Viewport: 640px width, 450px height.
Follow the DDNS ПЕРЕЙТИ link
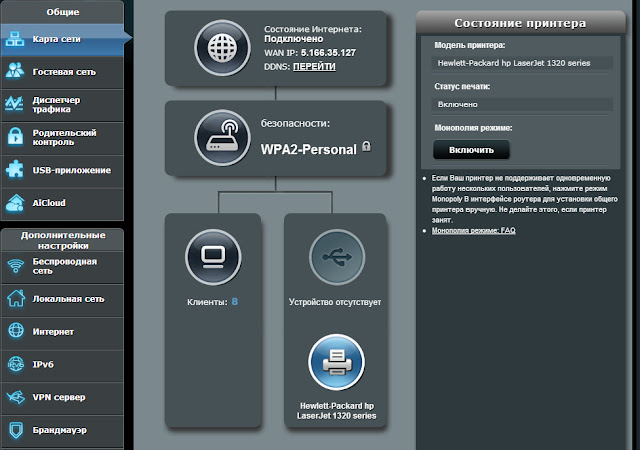pyautogui.click(x=314, y=67)
